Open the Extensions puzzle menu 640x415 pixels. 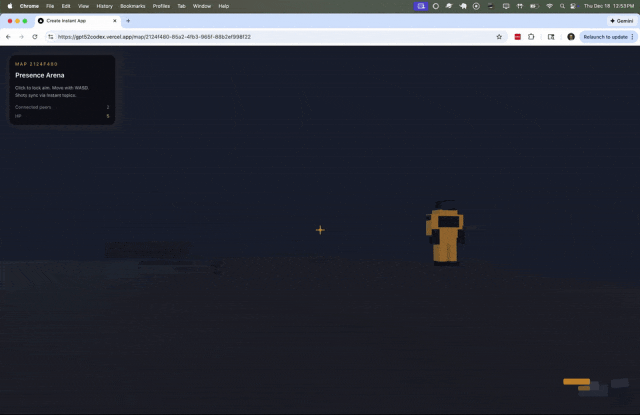531,37
